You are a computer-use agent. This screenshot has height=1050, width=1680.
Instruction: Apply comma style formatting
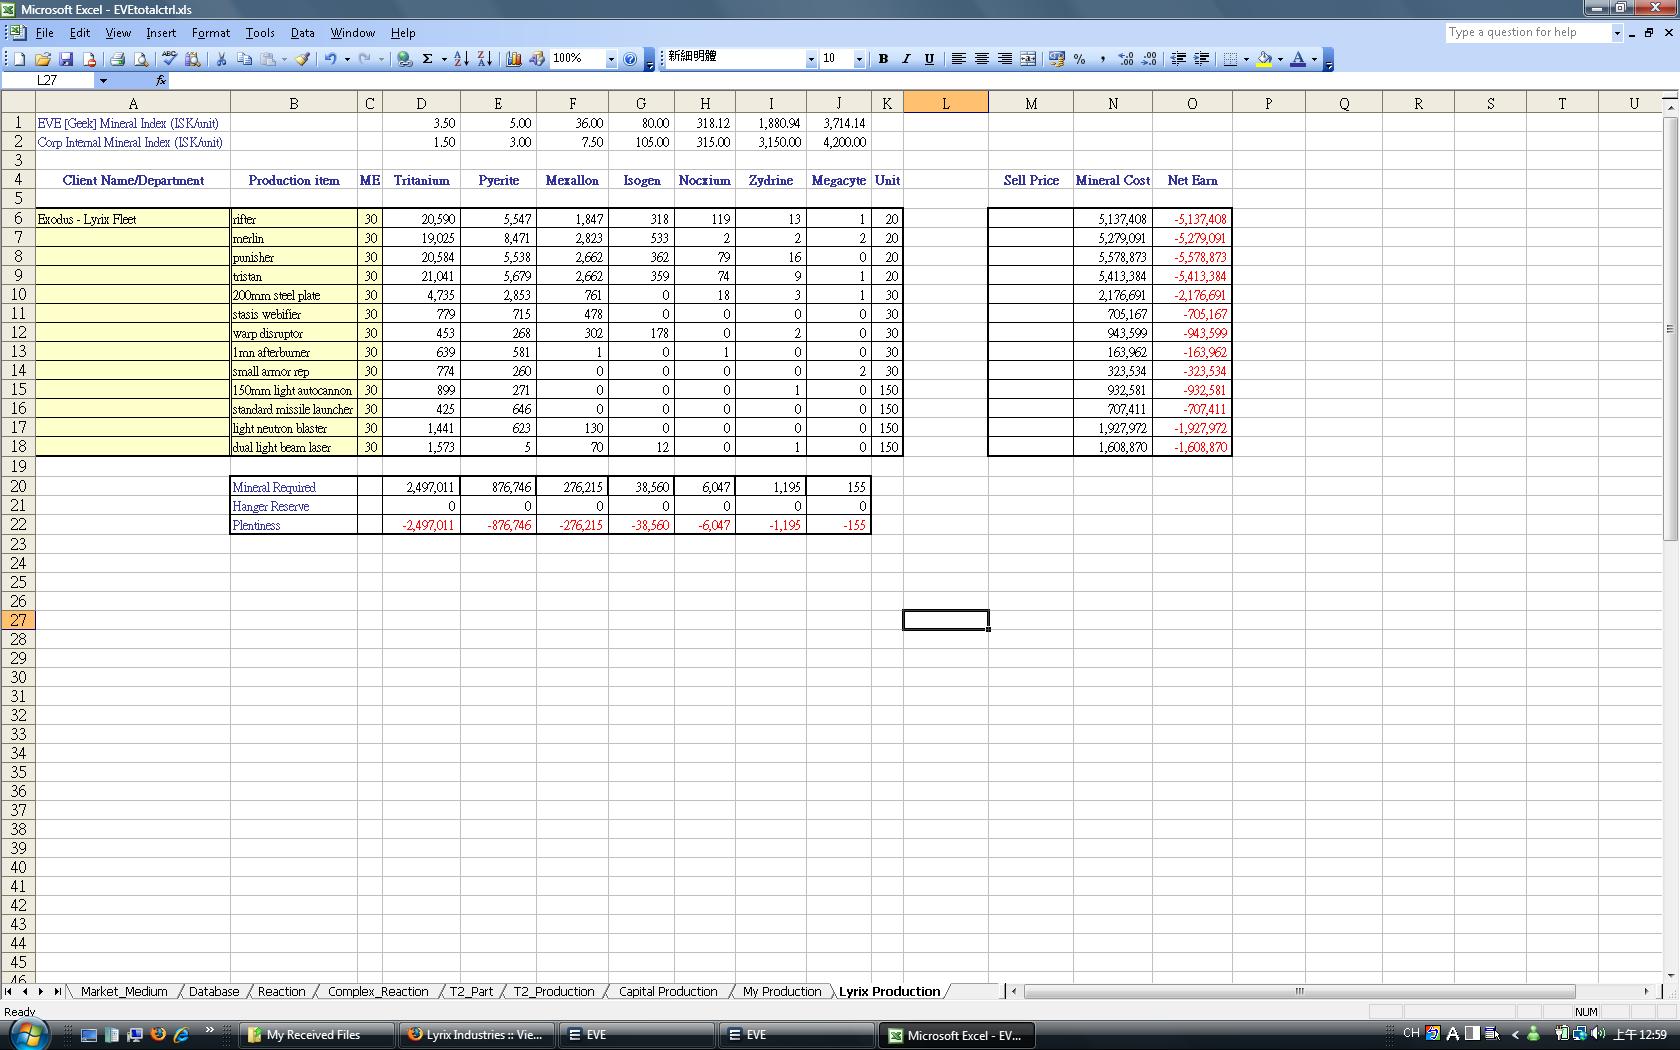[1102, 59]
